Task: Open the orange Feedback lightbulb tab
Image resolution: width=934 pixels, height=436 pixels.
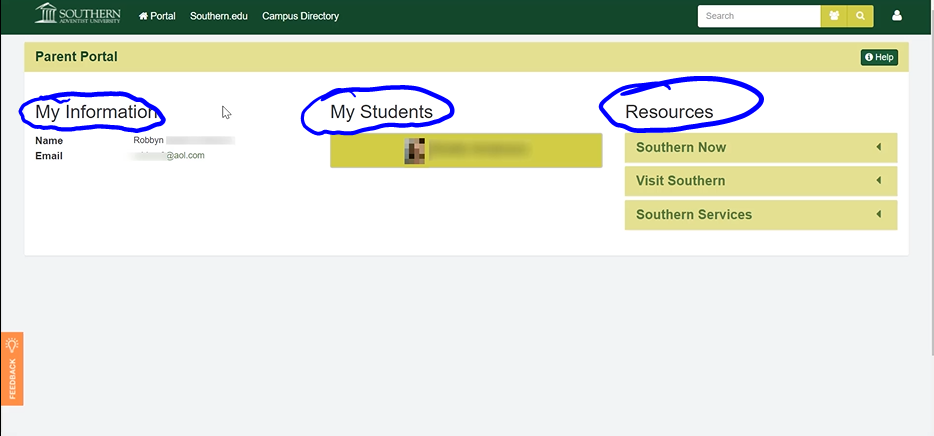Action: click(x=12, y=368)
